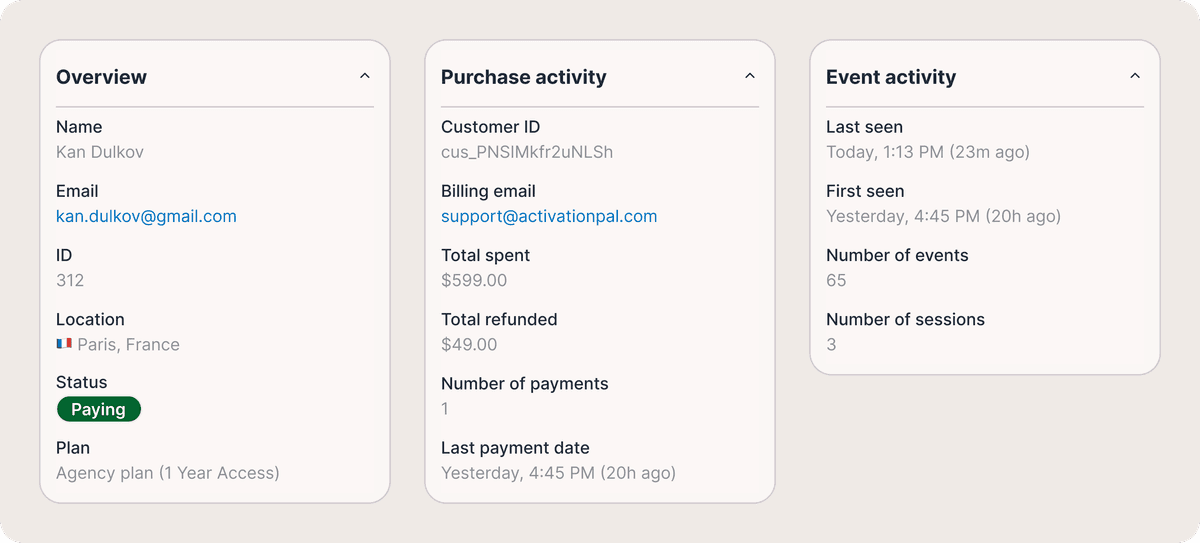
Task: Click the number of events value 65
Action: coord(836,280)
